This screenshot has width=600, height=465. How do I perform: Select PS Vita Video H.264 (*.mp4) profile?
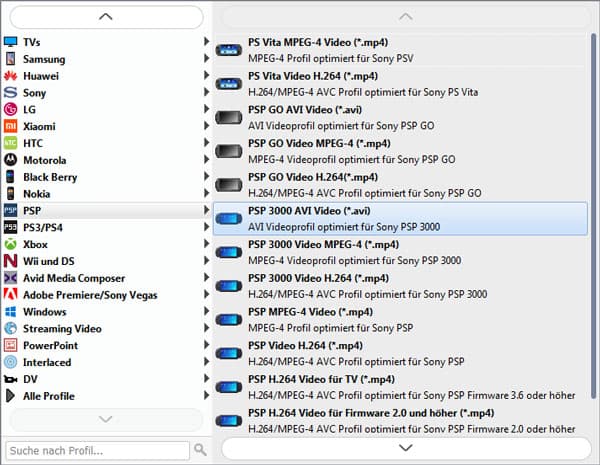click(401, 84)
